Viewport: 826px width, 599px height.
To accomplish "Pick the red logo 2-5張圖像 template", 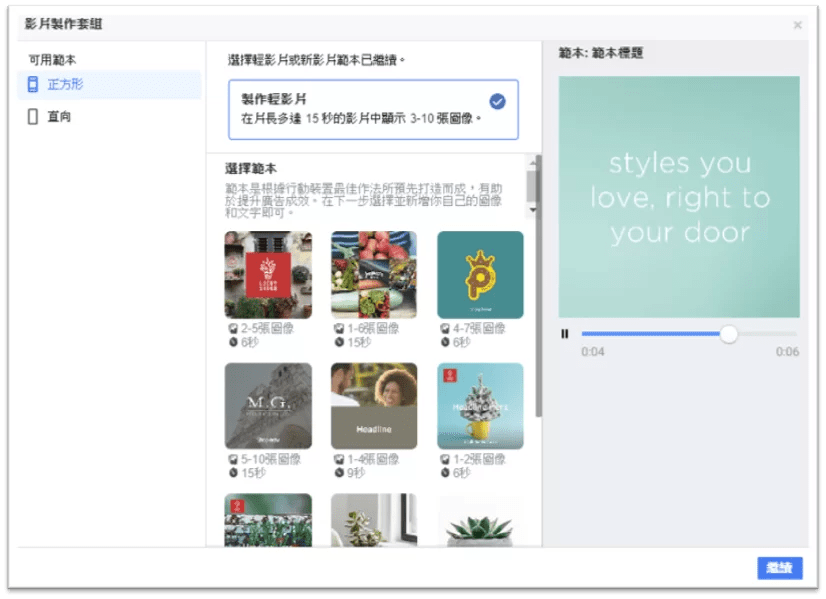I will click(268, 274).
